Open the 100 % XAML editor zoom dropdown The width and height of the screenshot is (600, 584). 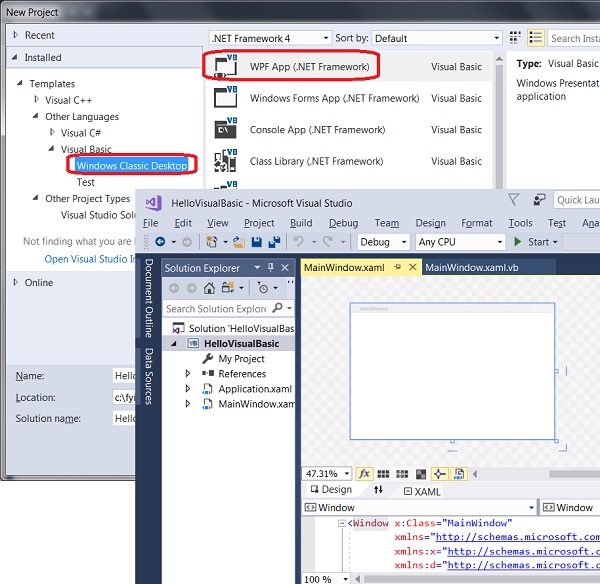pyautogui.click(x=346, y=579)
